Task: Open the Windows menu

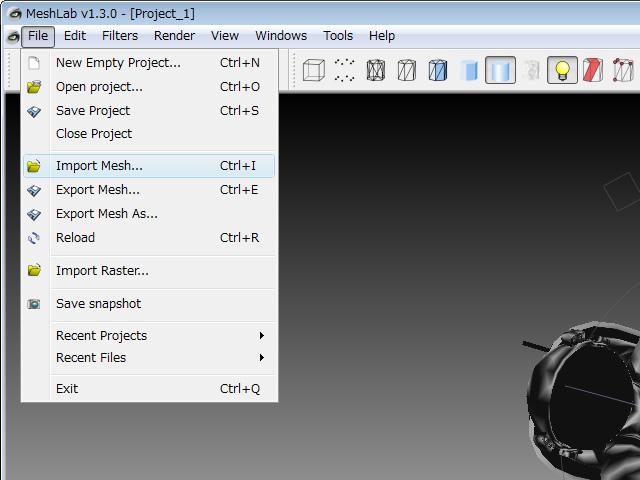Action: (x=281, y=36)
